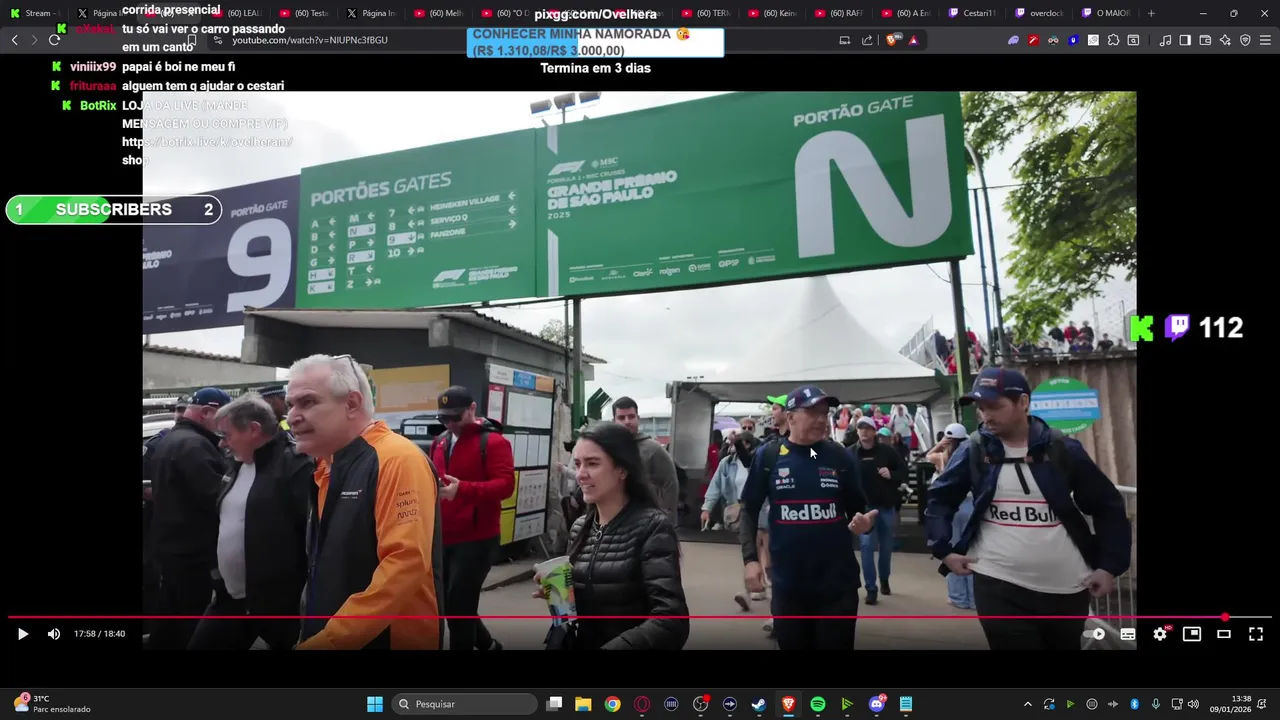The height and width of the screenshot is (720, 1280).
Task: Open the clock showing 13:38
Action: click(1231, 704)
